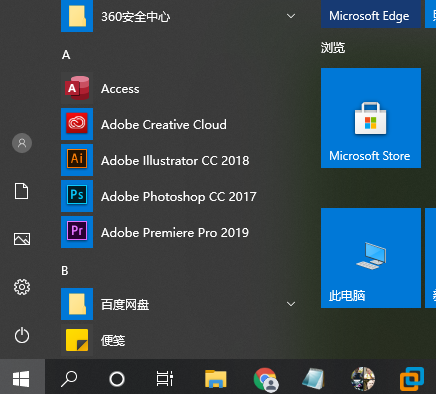
Task: Open Settings gear icon
Action: point(22,287)
